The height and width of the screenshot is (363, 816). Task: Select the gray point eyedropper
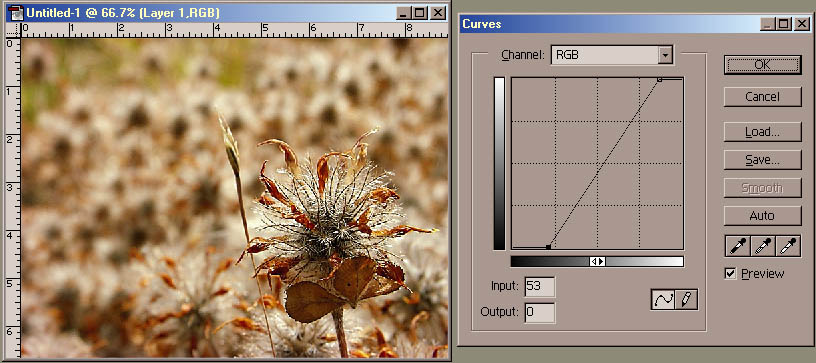[x=762, y=245]
